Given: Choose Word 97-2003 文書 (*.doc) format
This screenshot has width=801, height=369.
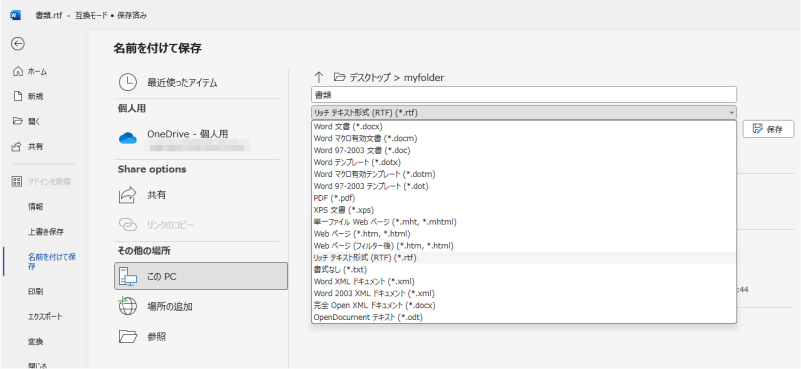Looking at the screenshot, I should [x=524, y=150].
